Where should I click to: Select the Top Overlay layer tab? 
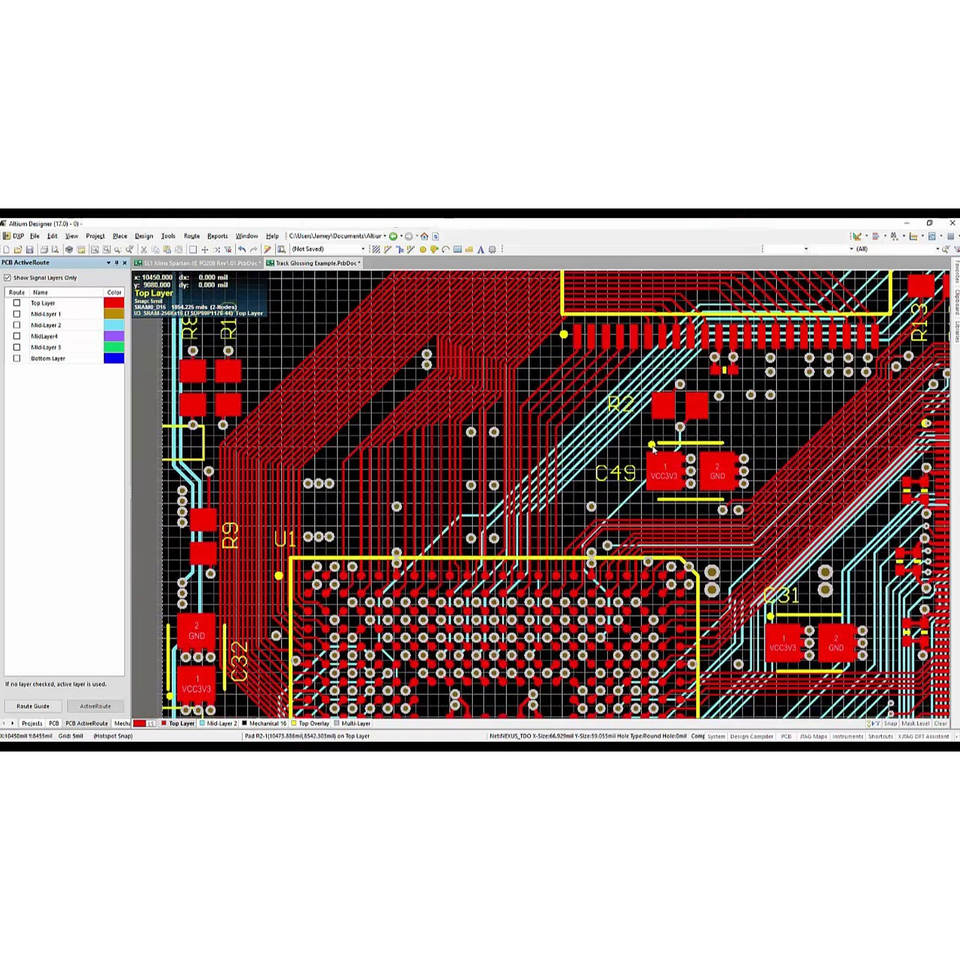click(x=311, y=723)
